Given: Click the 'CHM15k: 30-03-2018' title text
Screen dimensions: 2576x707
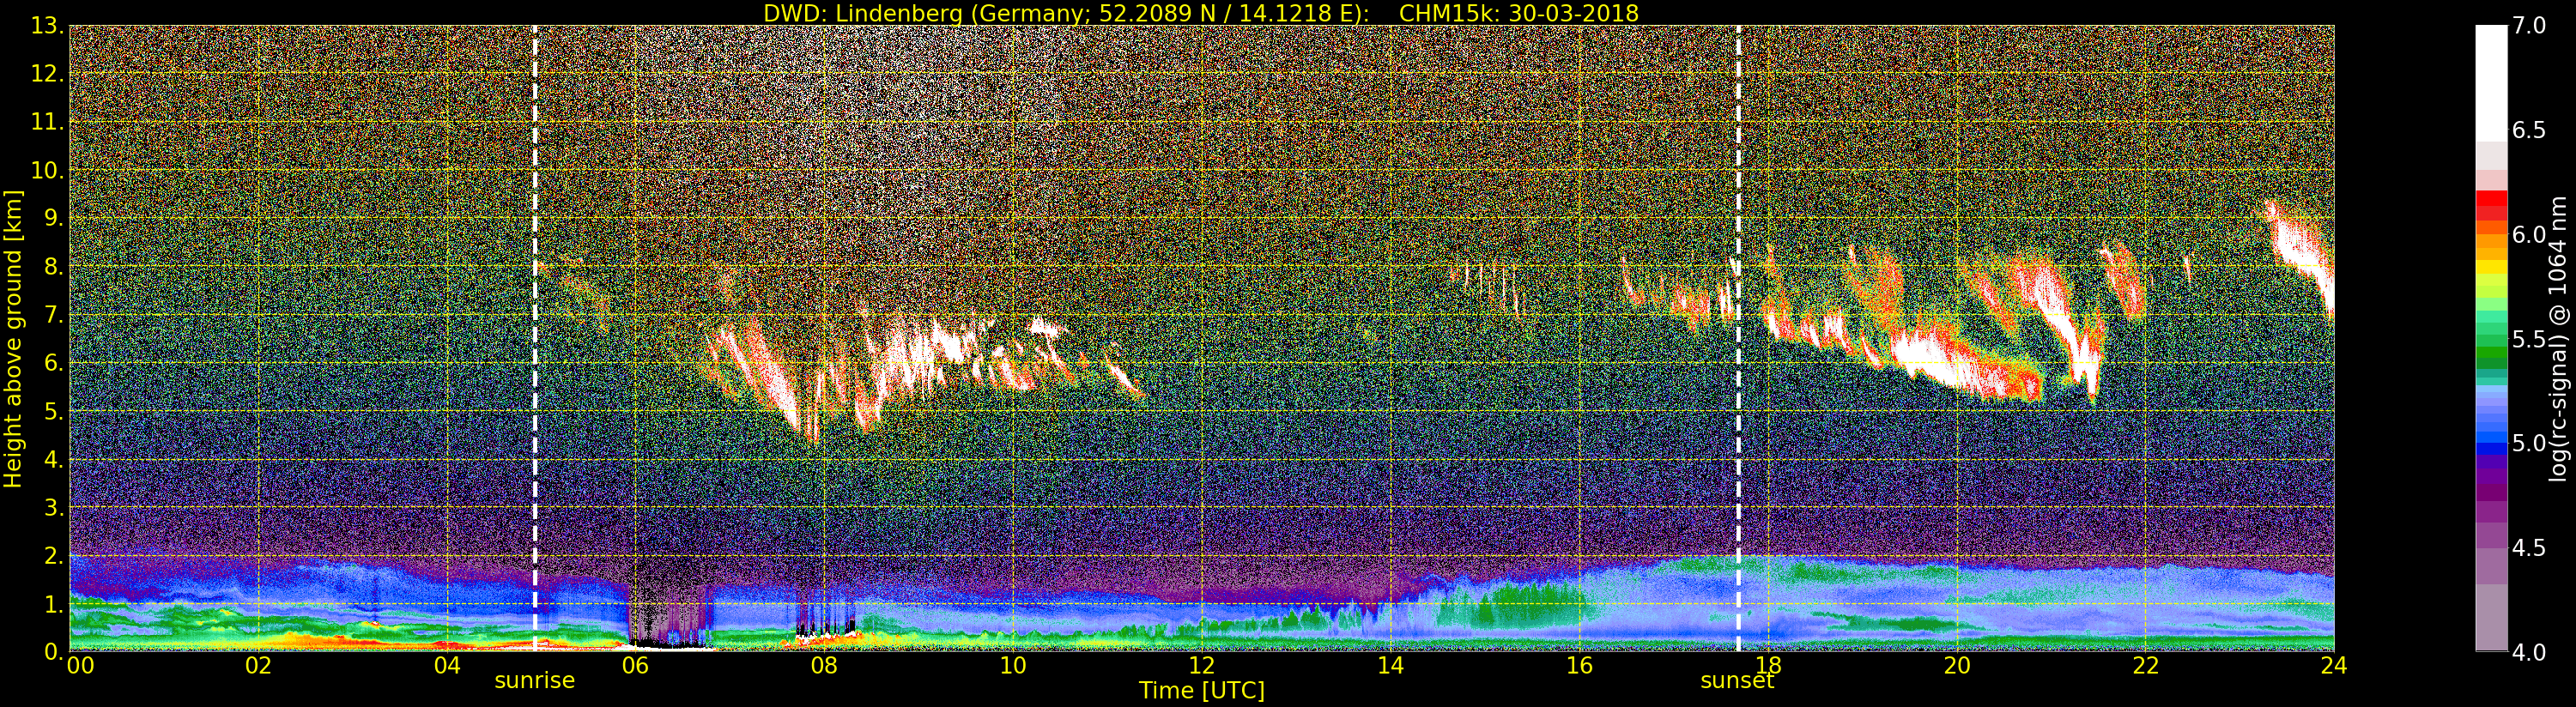Looking at the screenshot, I should 1519,13.
